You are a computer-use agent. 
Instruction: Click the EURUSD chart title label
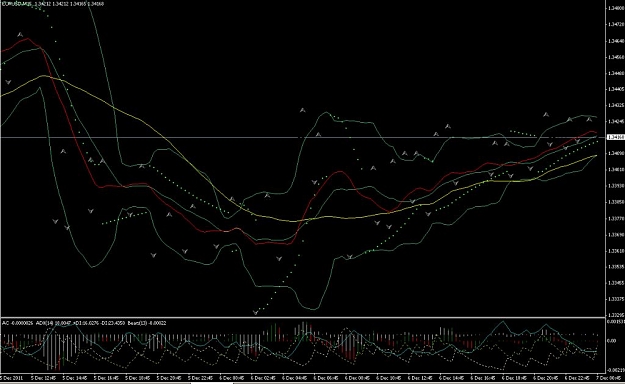click(x=53, y=4)
